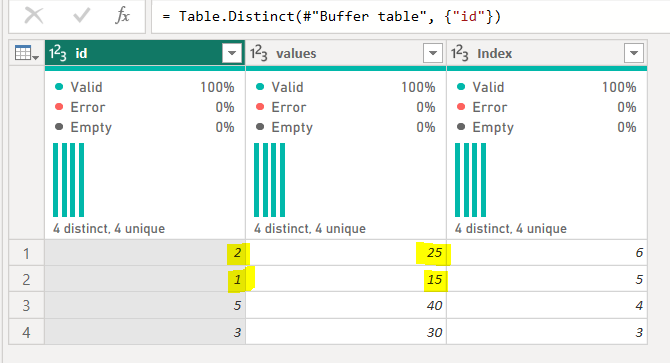Click the data type icon of the id column
The height and width of the screenshot is (363, 670).
[58, 53]
